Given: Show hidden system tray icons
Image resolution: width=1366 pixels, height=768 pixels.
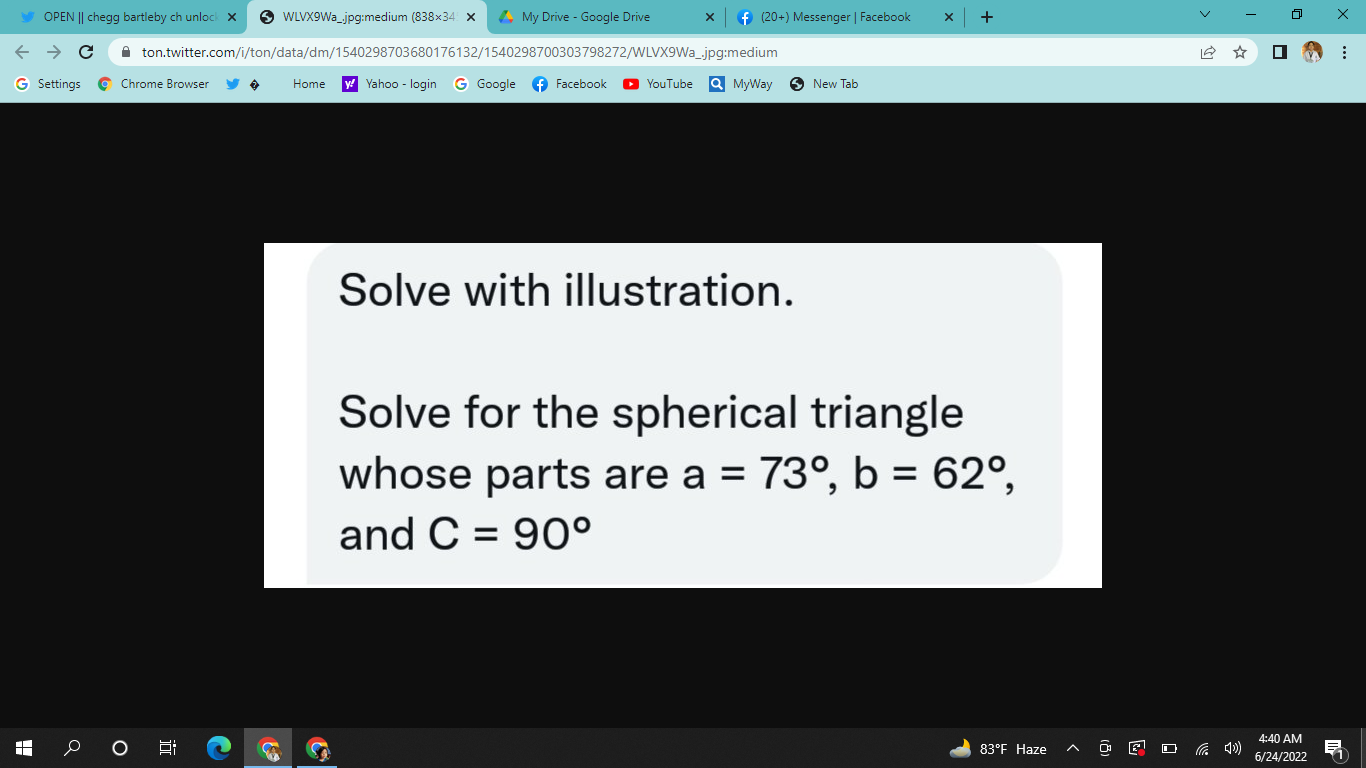Looking at the screenshot, I should point(1072,749).
